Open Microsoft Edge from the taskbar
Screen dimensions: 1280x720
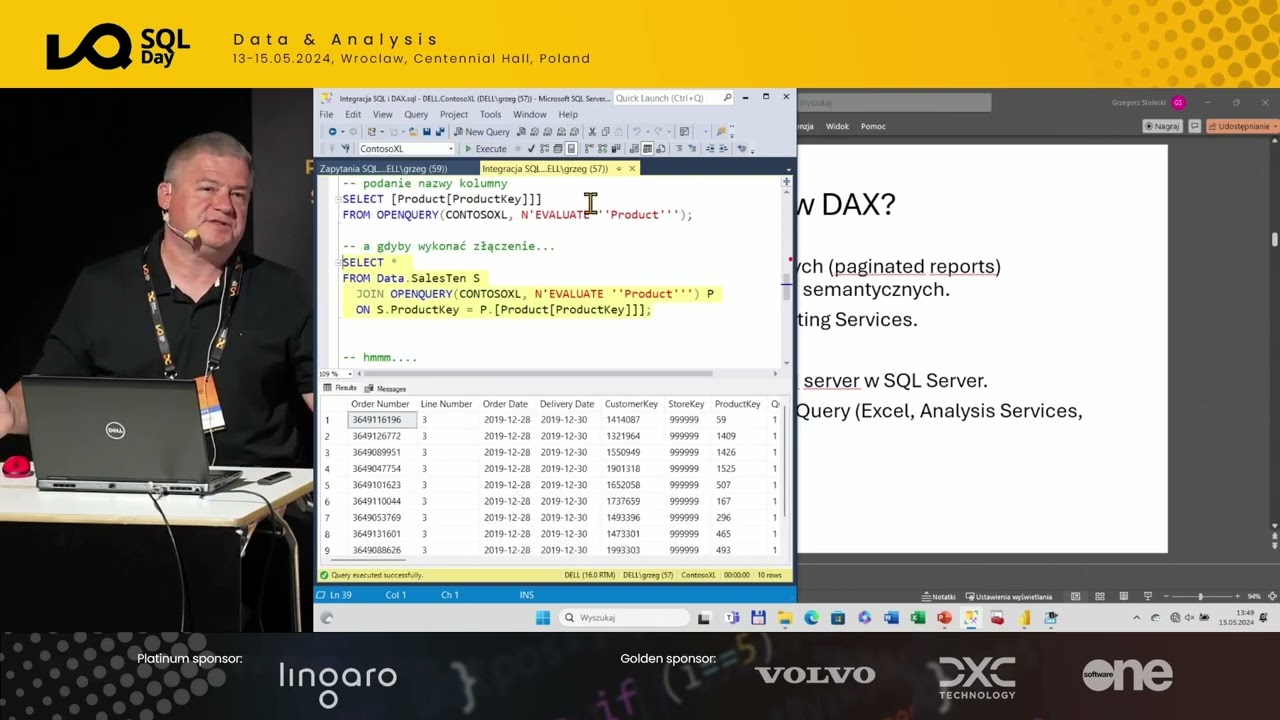click(811, 618)
